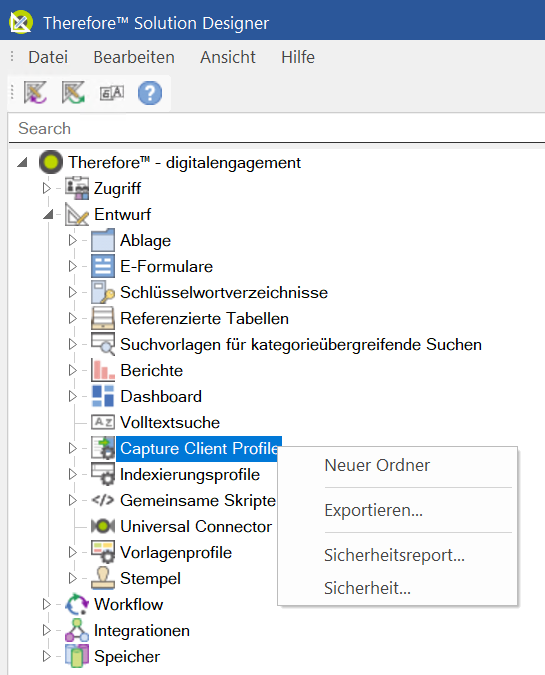Click the Dashboard tiles icon
This screenshot has height=675, width=545.
click(103, 396)
